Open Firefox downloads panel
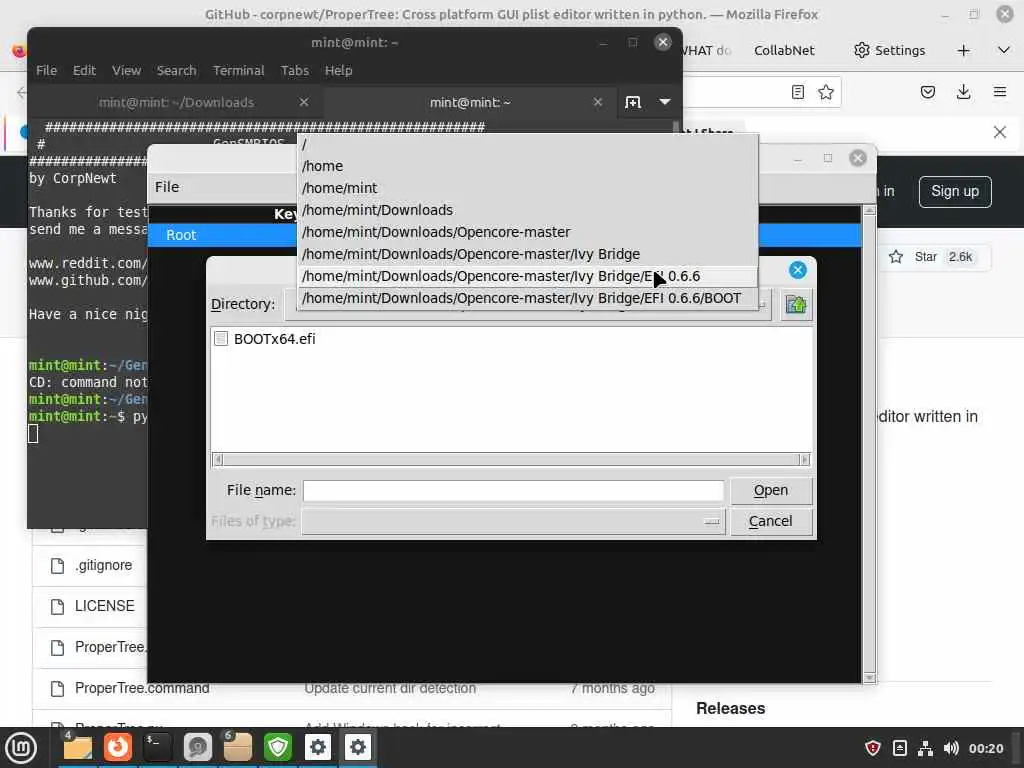 tap(963, 92)
